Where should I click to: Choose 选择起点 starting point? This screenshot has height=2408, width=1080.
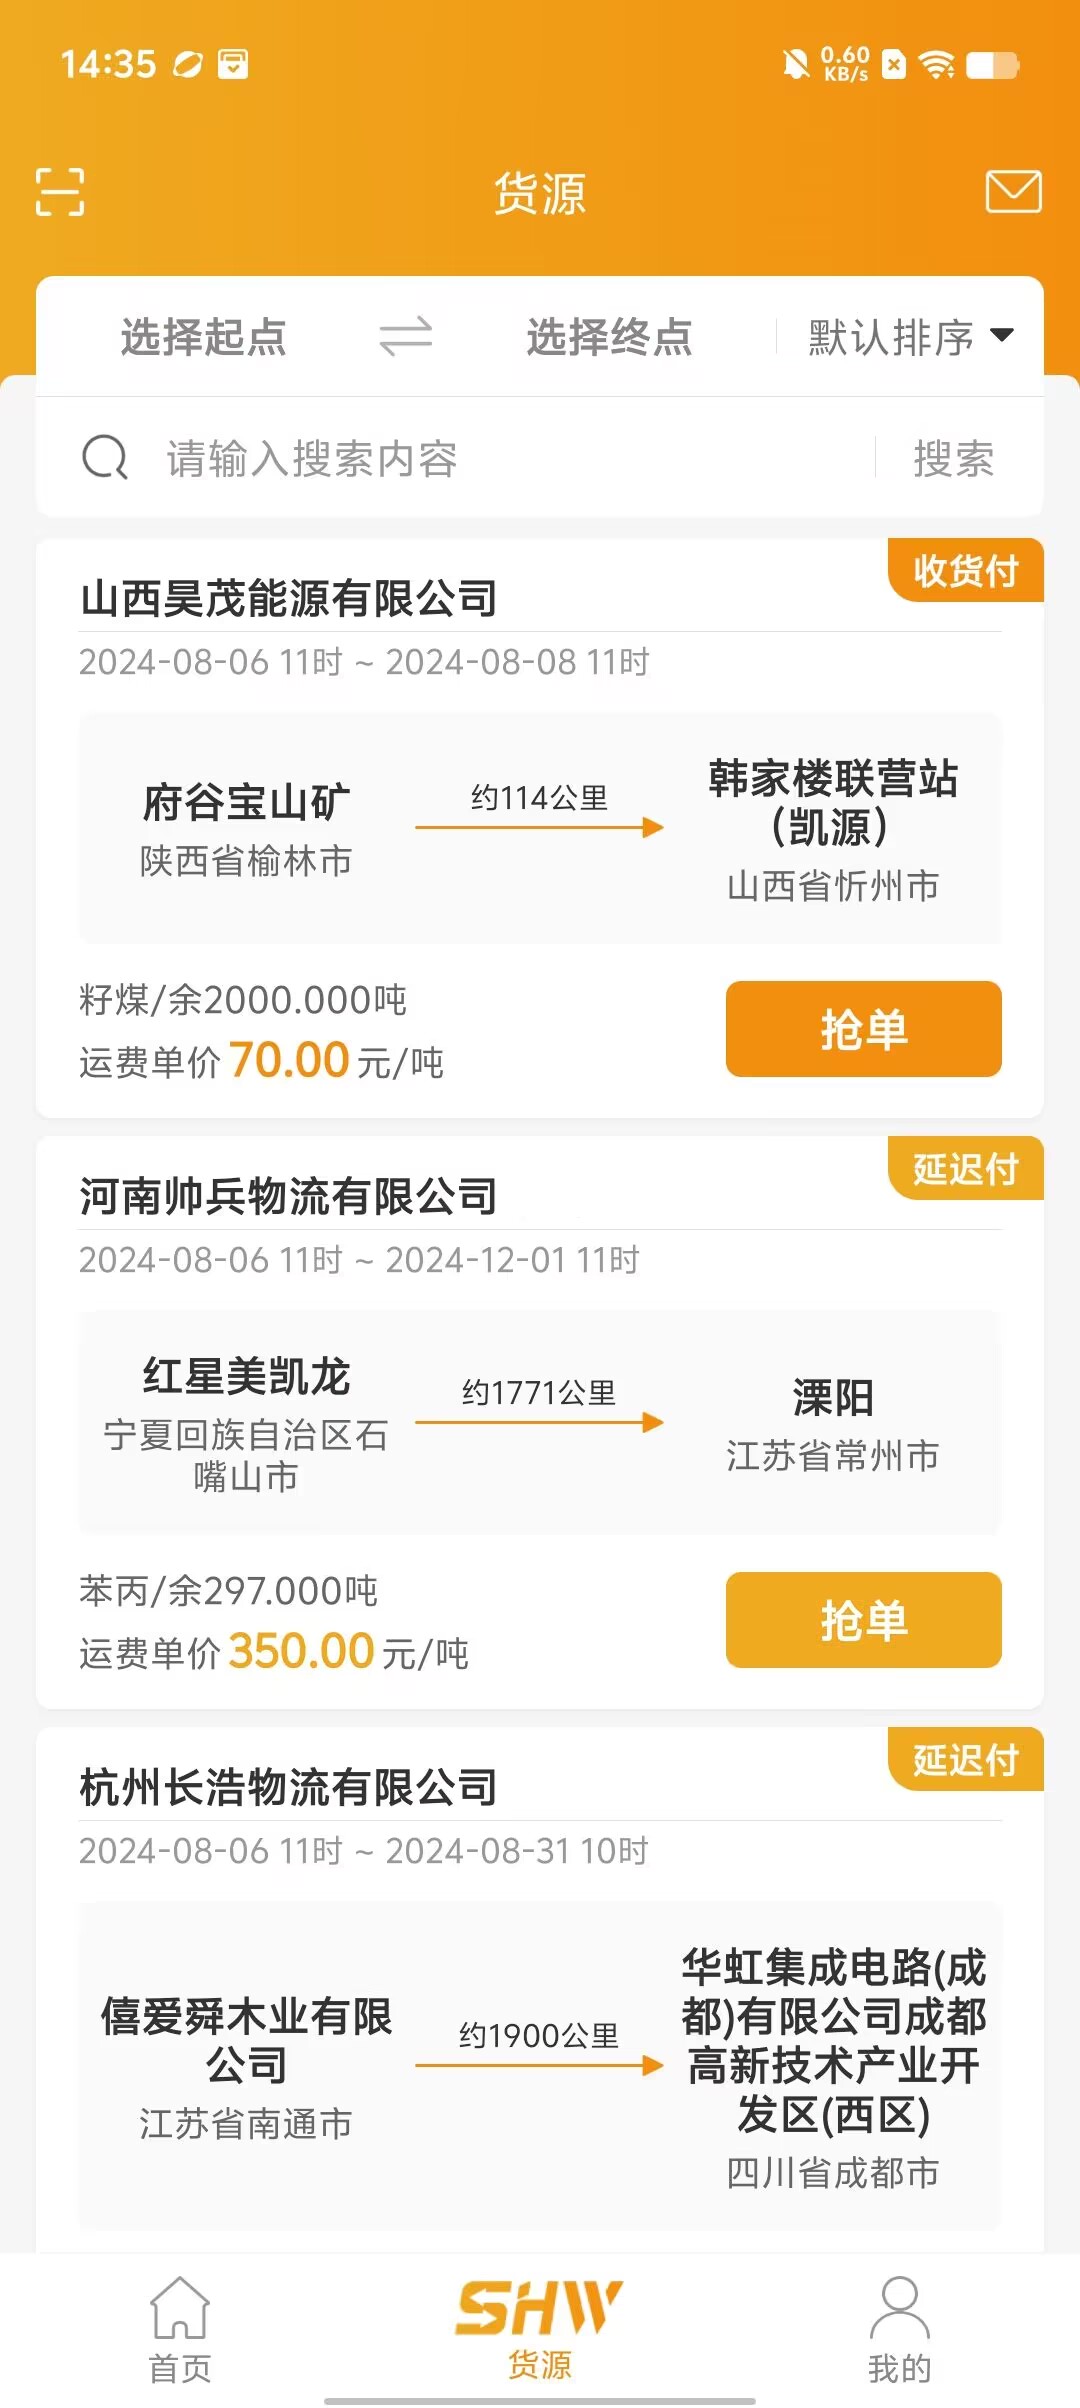[x=204, y=337]
